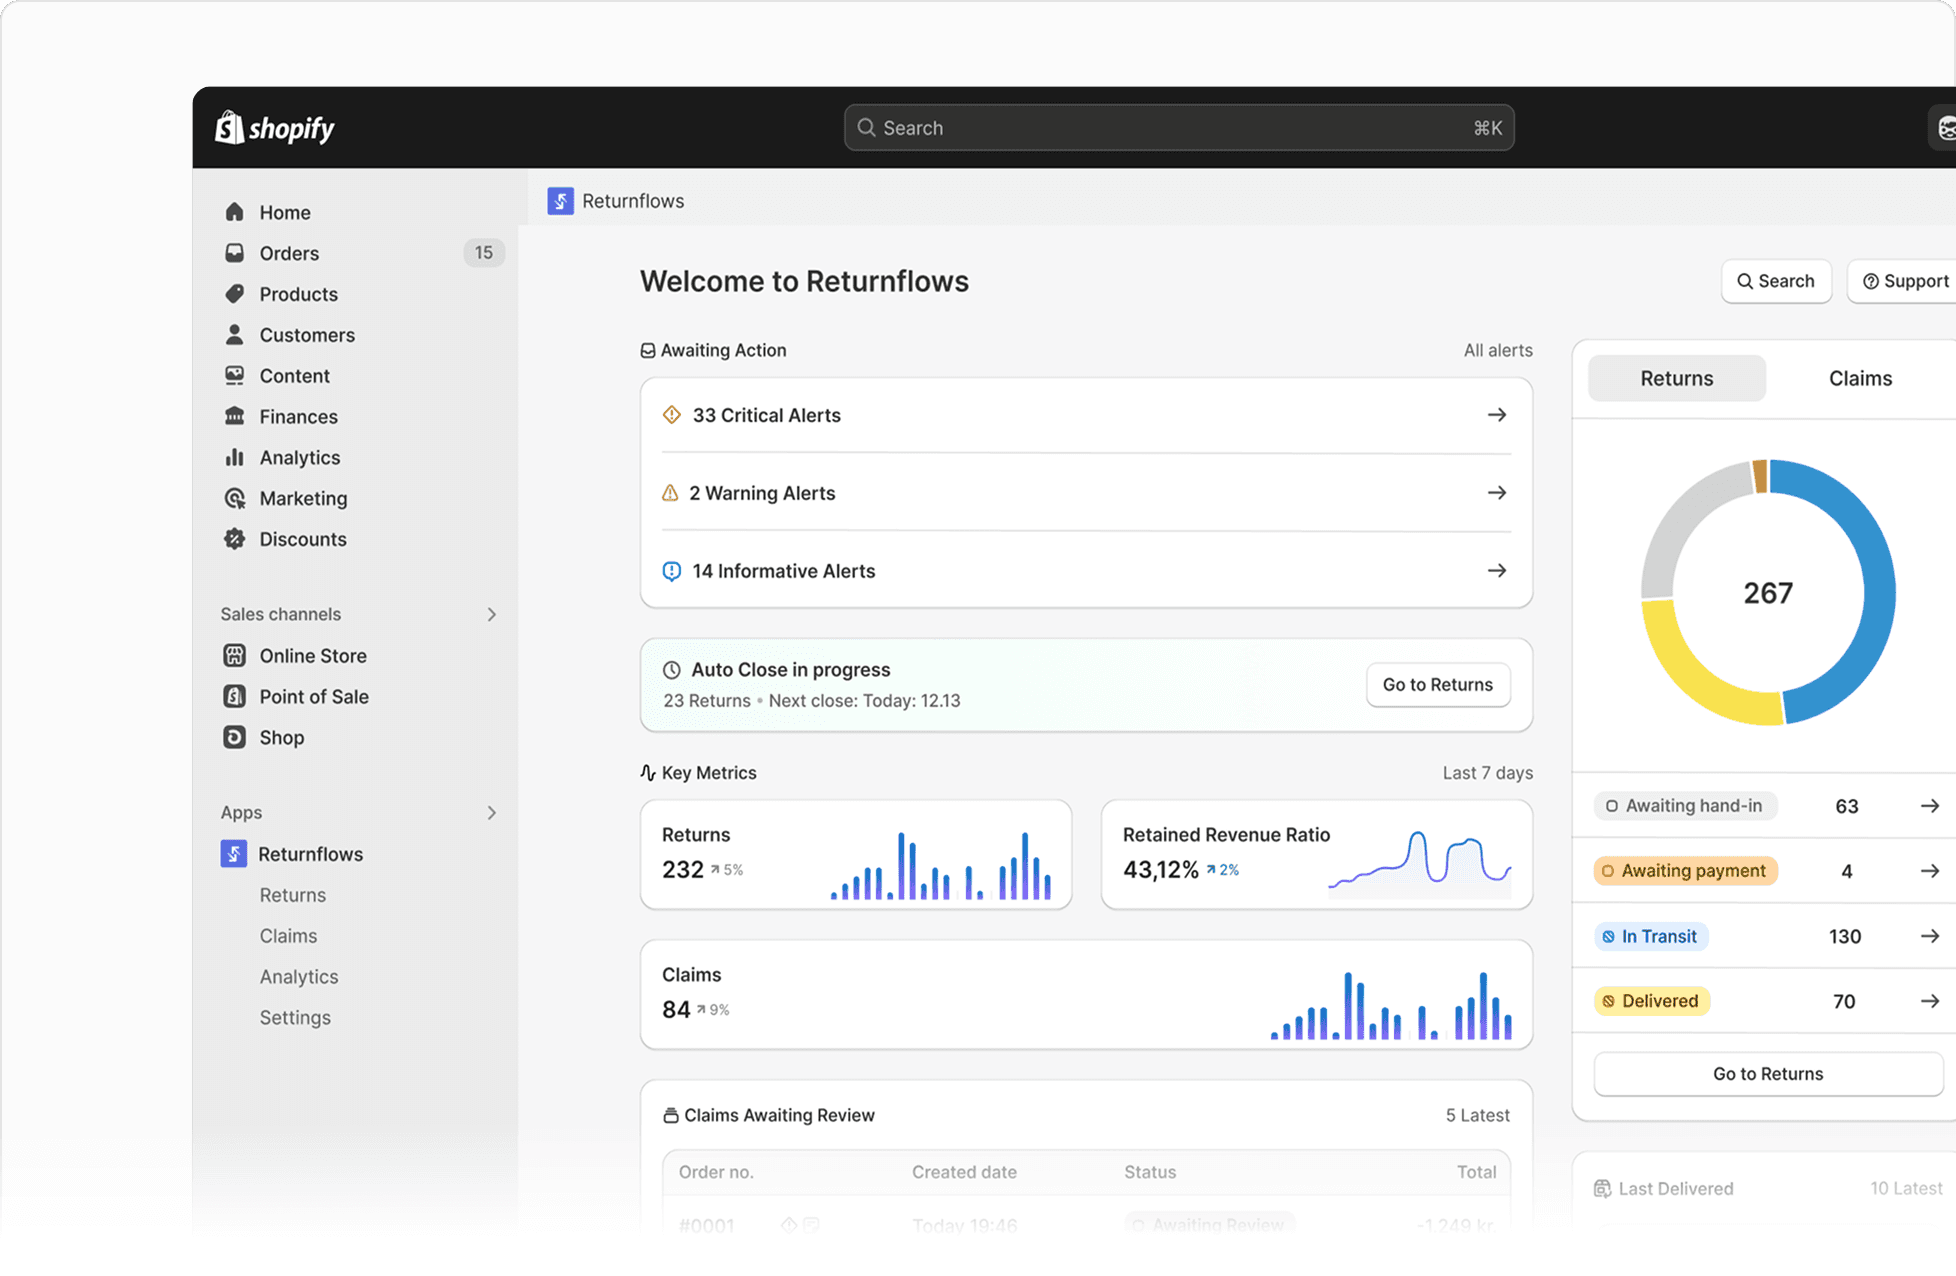Click the Content image icon
Viewport: 1956px width, 1276px height.
[x=234, y=376]
